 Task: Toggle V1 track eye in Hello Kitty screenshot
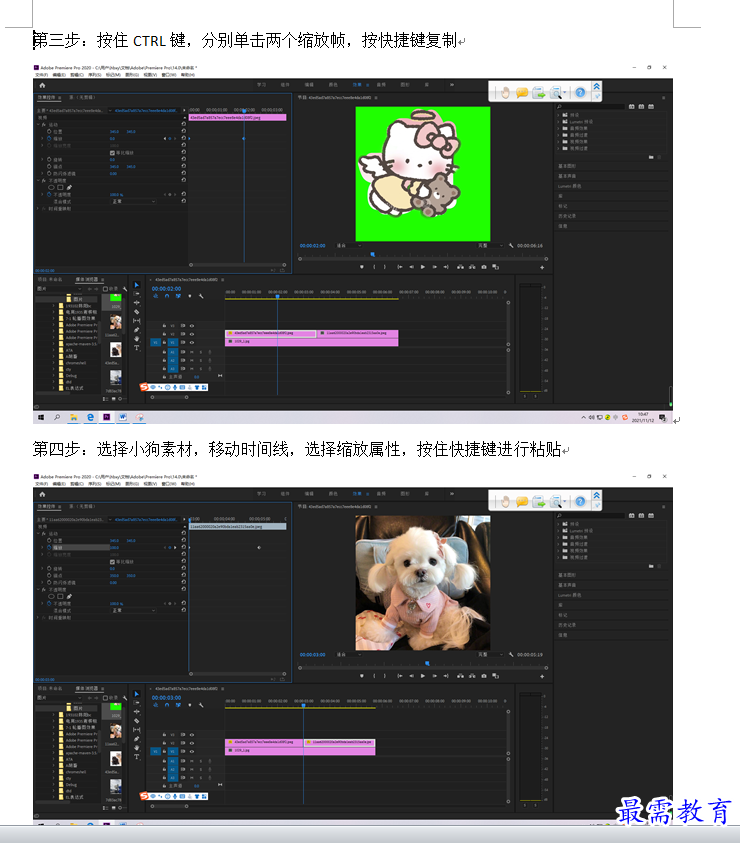[x=191, y=342]
